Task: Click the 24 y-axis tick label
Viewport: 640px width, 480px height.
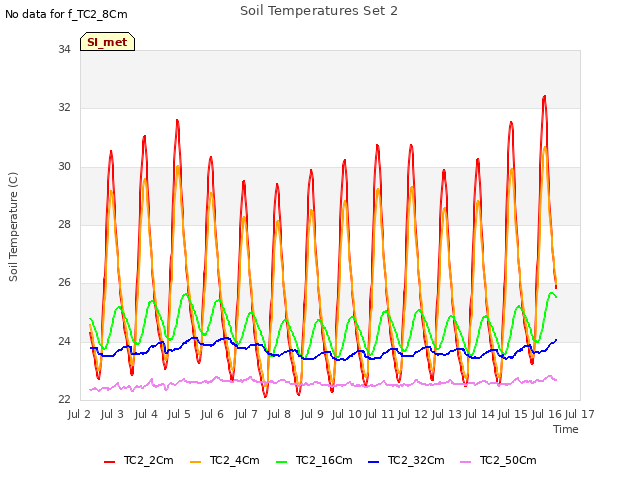Action: [64, 341]
